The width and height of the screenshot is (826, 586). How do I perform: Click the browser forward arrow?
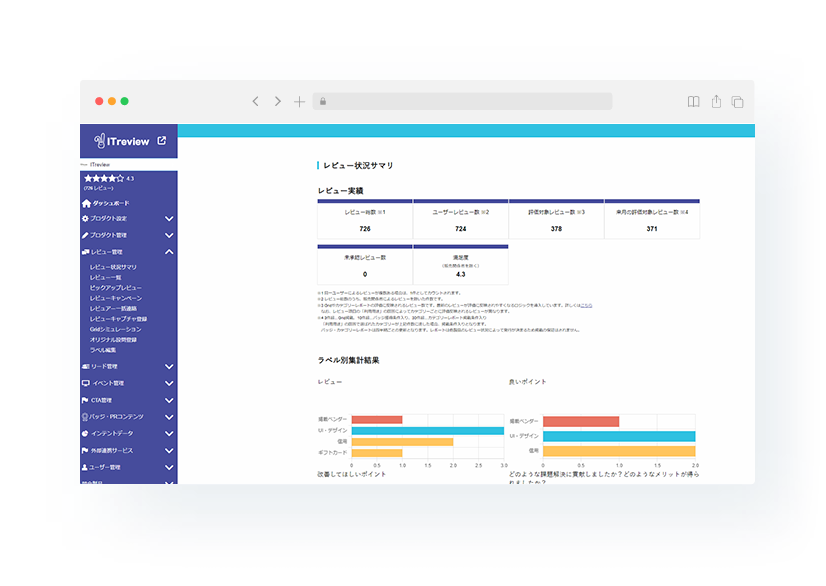click(277, 102)
